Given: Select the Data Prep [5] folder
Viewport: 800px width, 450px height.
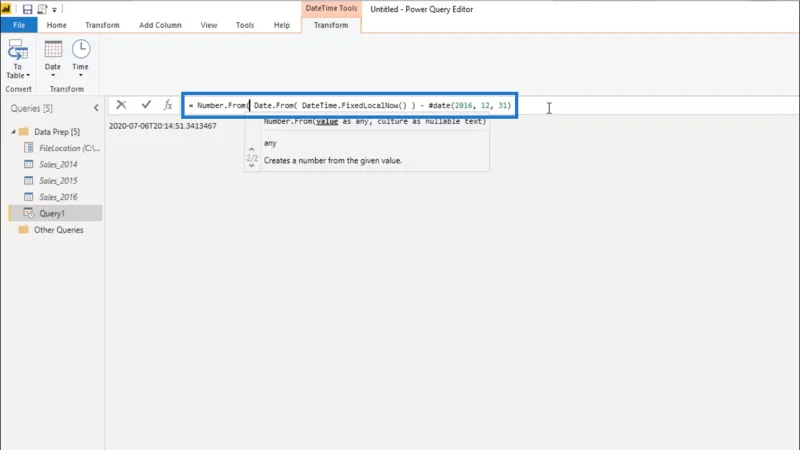Looking at the screenshot, I should [x=57, y=132].
